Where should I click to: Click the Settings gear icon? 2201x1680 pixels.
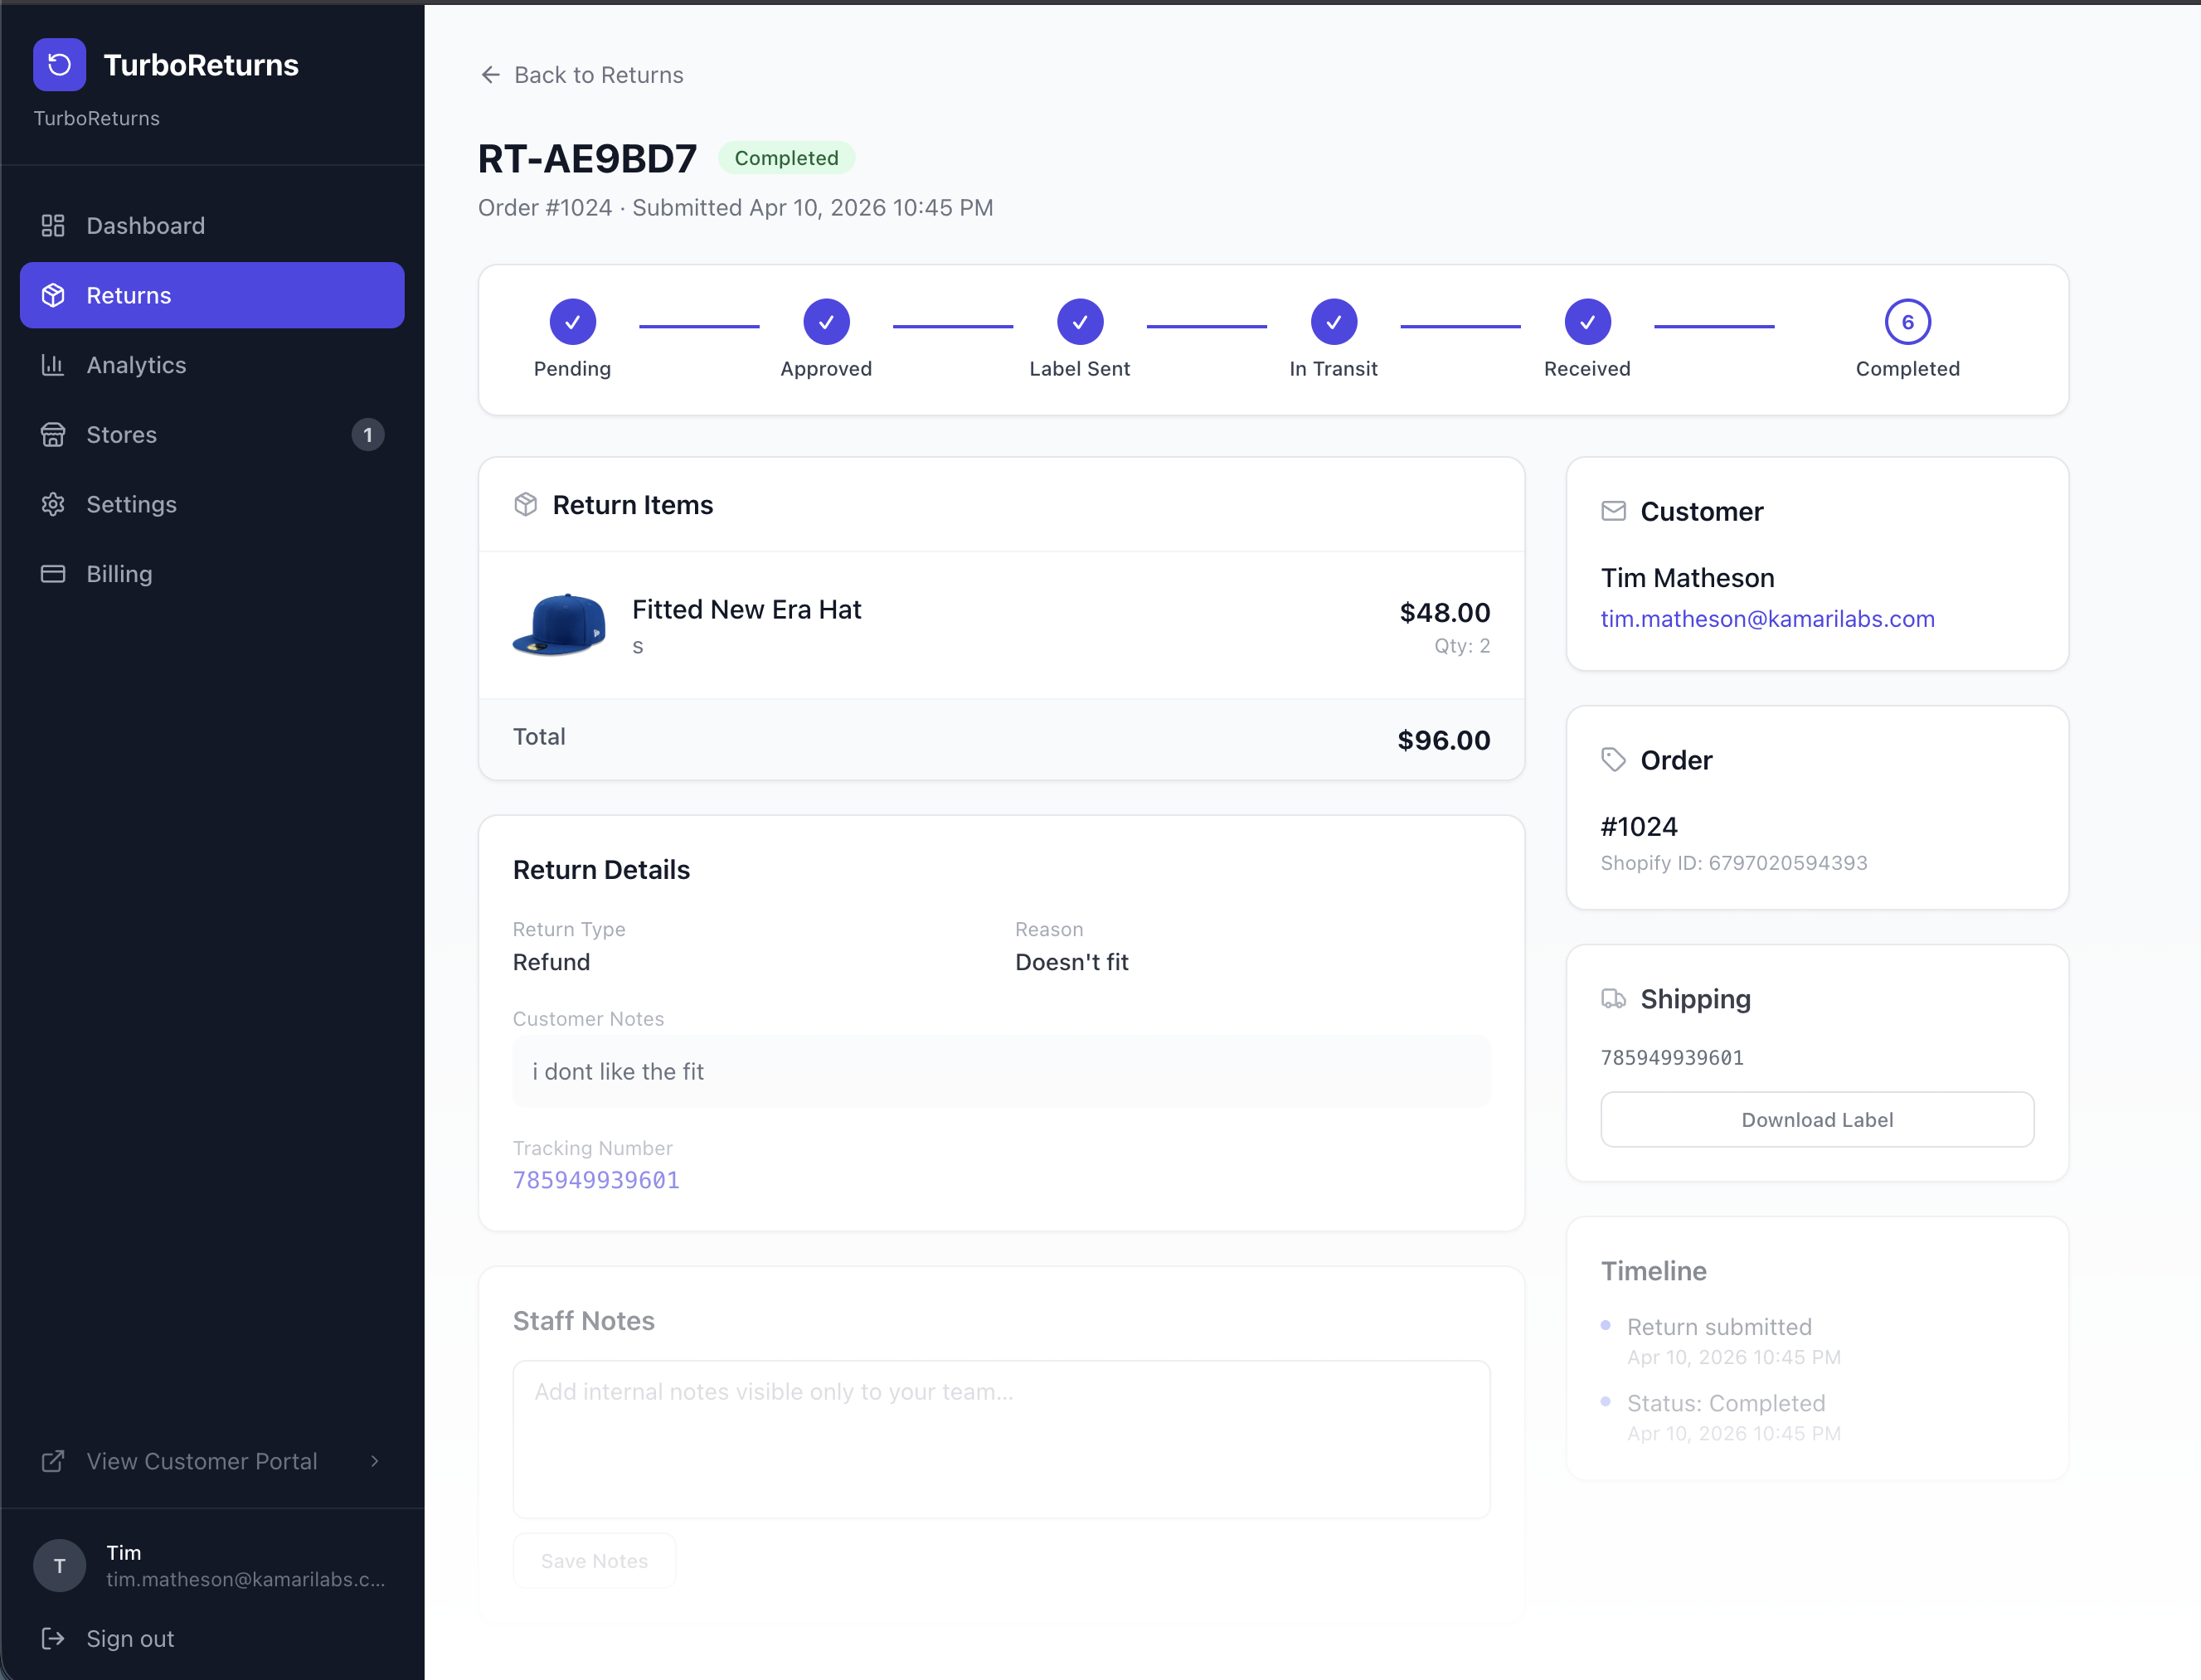[x=53, y=505]
